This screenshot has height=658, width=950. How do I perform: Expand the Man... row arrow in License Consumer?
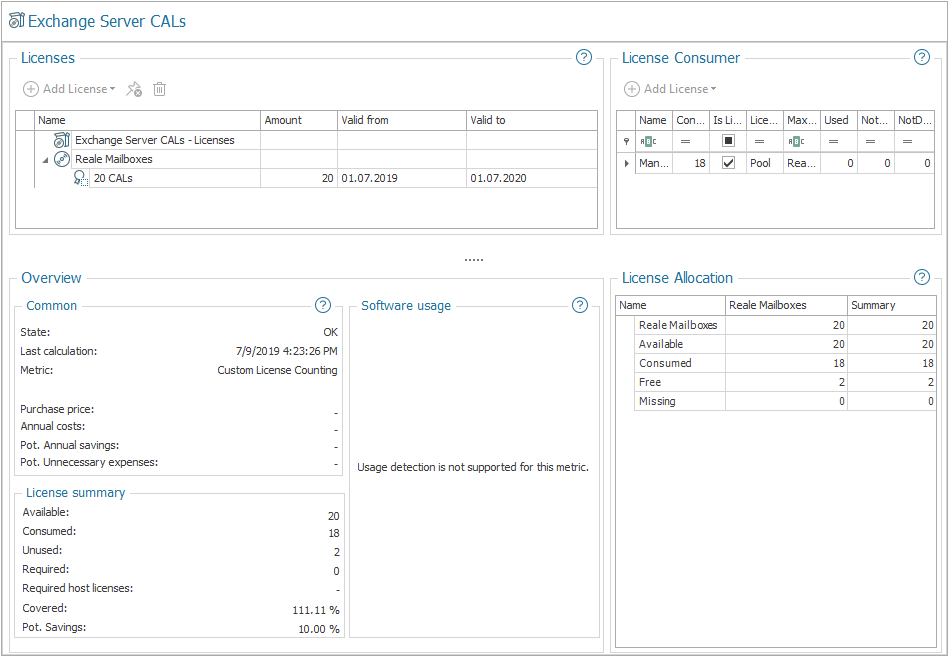(x=626, y=163)
